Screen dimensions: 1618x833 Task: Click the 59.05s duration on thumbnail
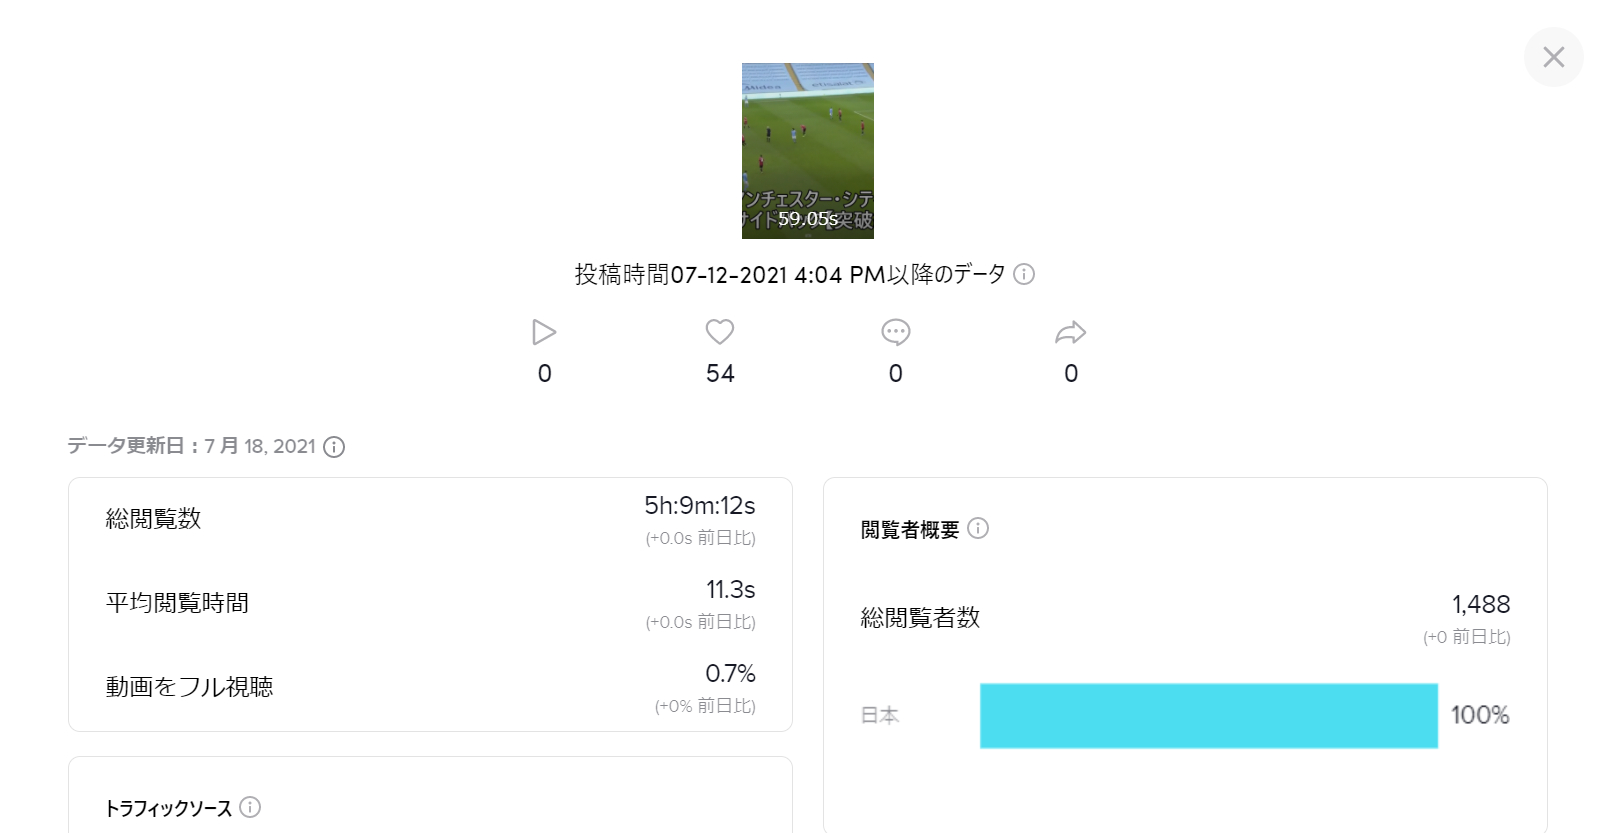point(808,219)
